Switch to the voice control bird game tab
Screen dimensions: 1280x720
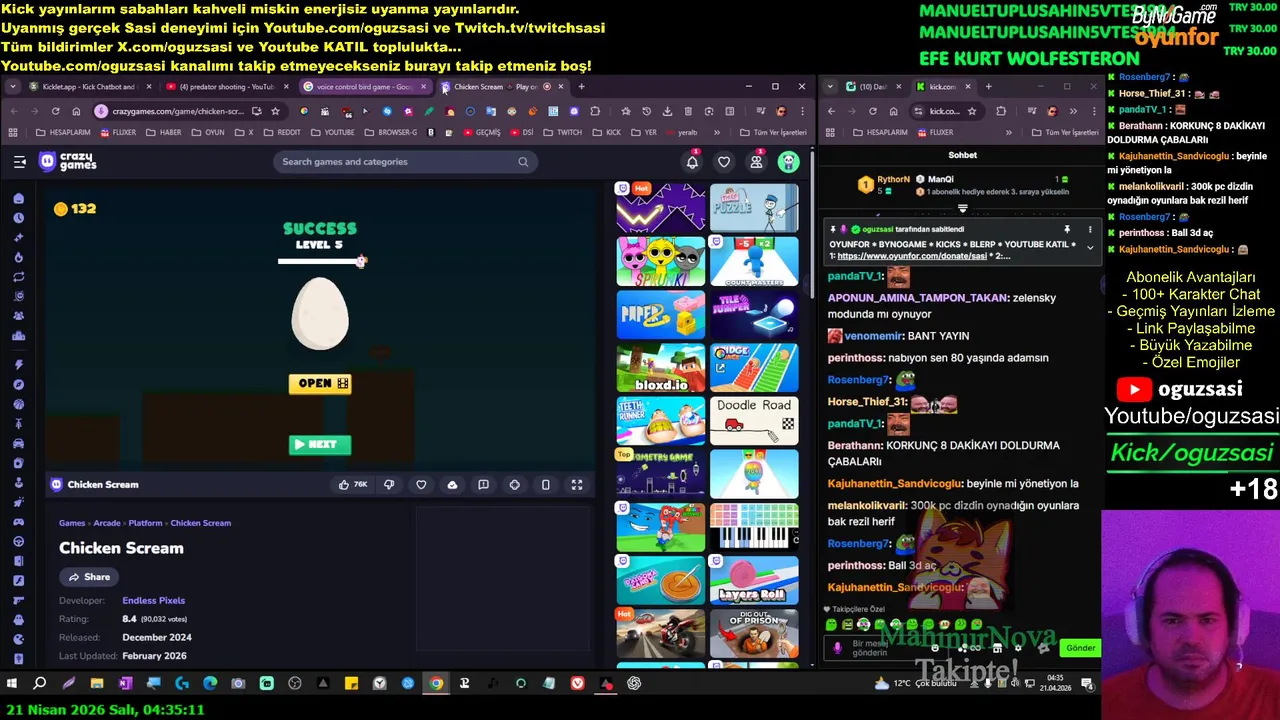(365, 87)
